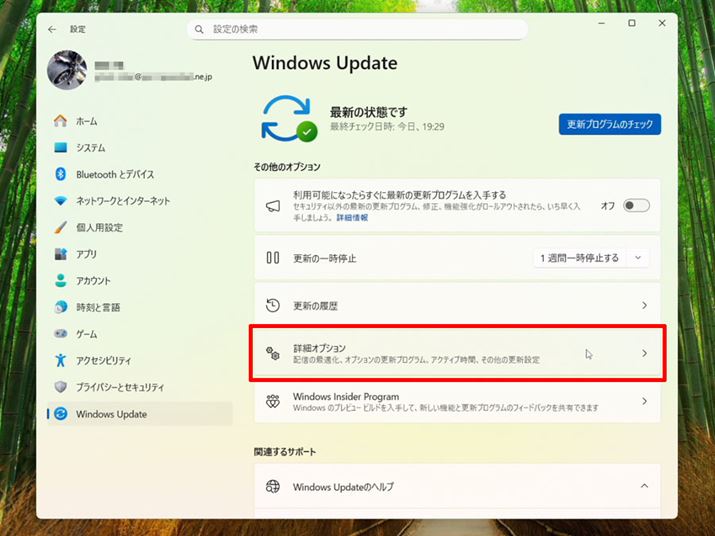Click the megaphone icon for latest updates
The width and height of the screenshot is (715, 536).
coord(273,206)
